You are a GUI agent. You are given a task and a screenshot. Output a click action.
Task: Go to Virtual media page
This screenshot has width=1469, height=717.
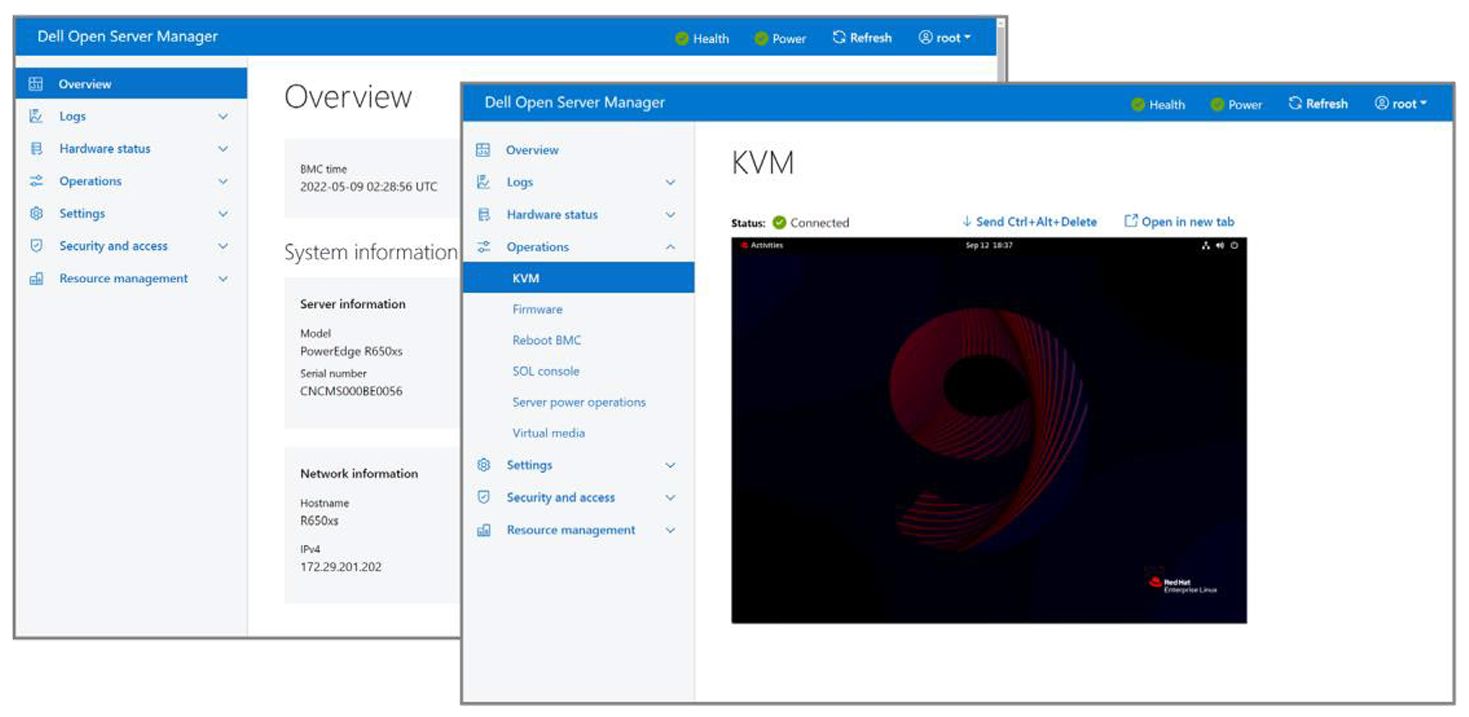pos(548,433)
